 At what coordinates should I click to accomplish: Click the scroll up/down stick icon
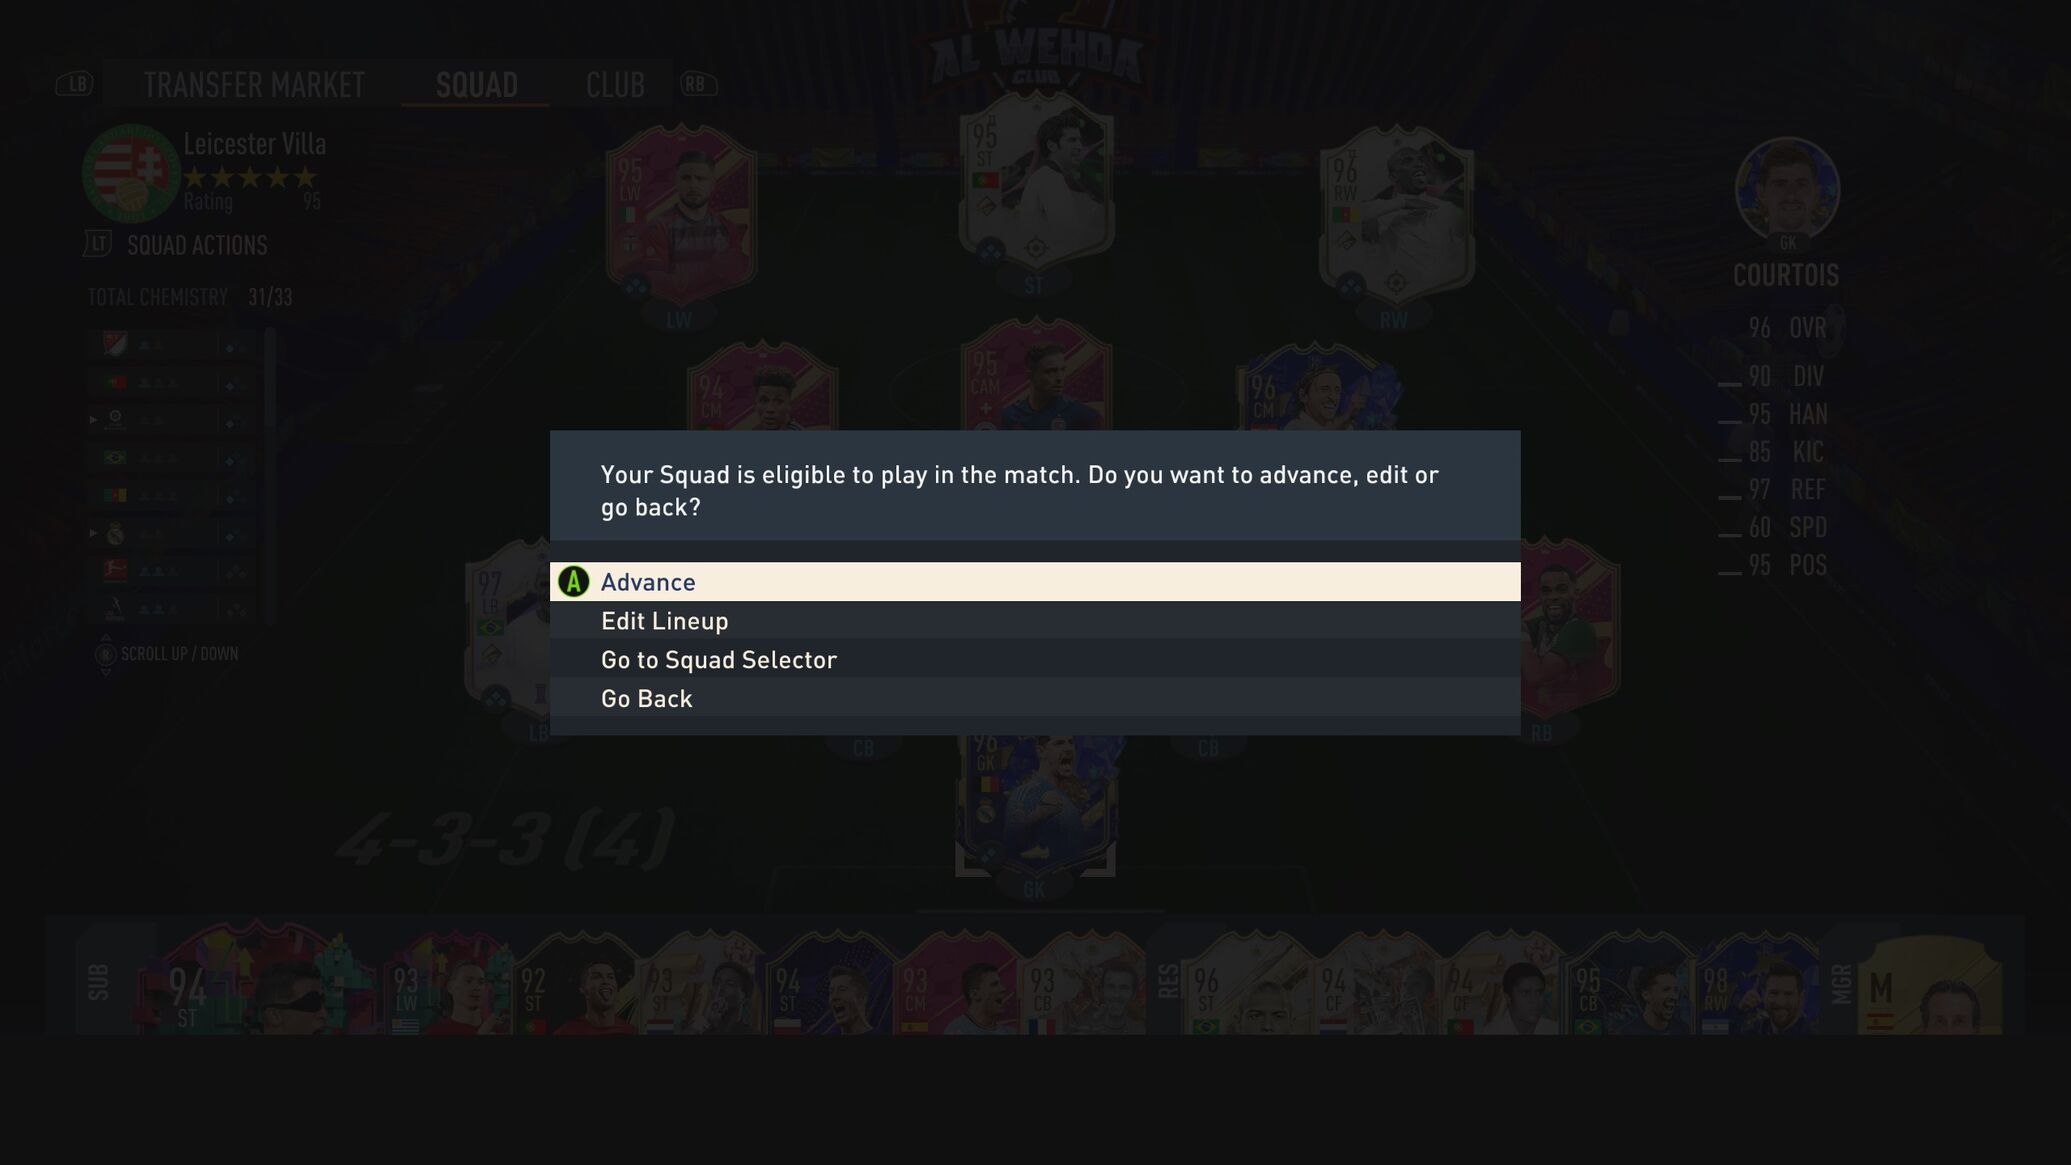click(x=105, y=654)
